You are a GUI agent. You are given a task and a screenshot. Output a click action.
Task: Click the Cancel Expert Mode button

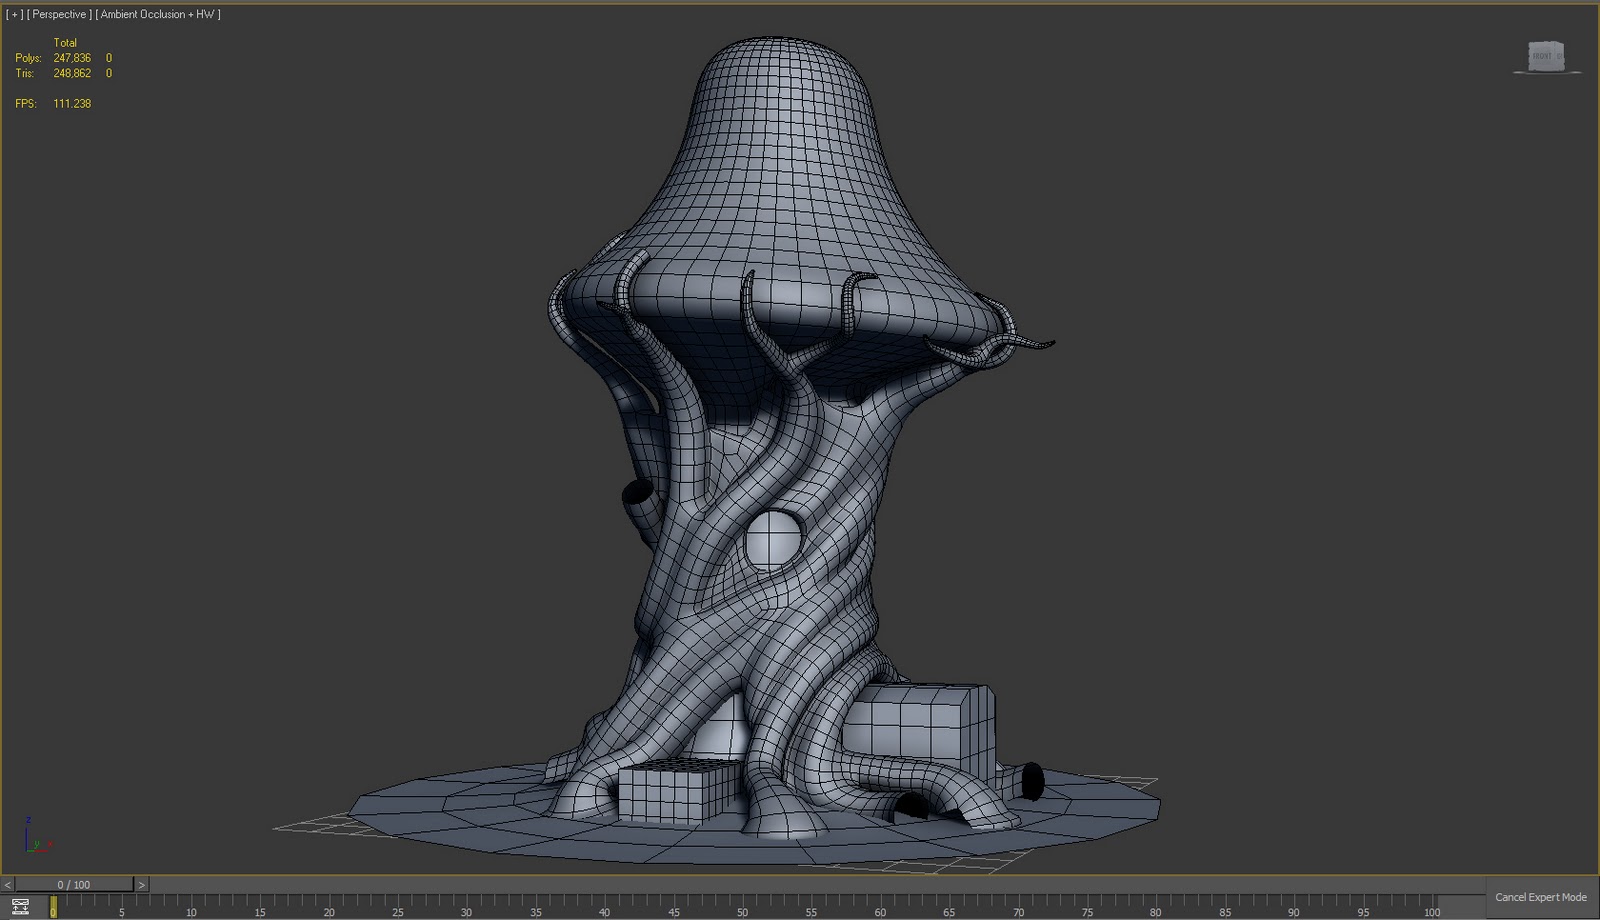pos(1541,897)
